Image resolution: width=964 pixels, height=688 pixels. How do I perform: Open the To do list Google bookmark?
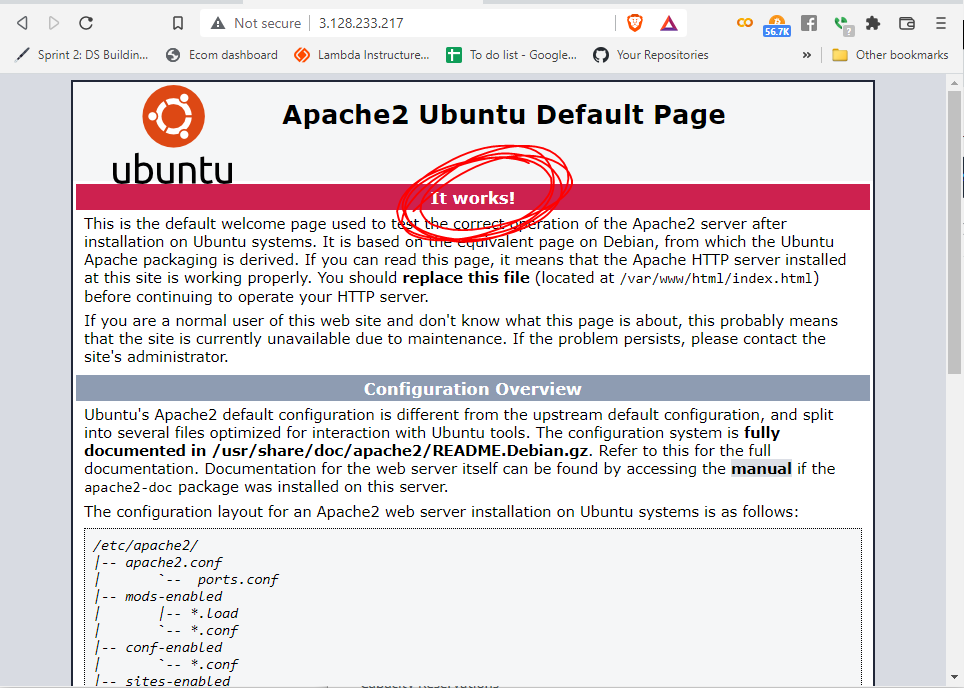[512, 55]
